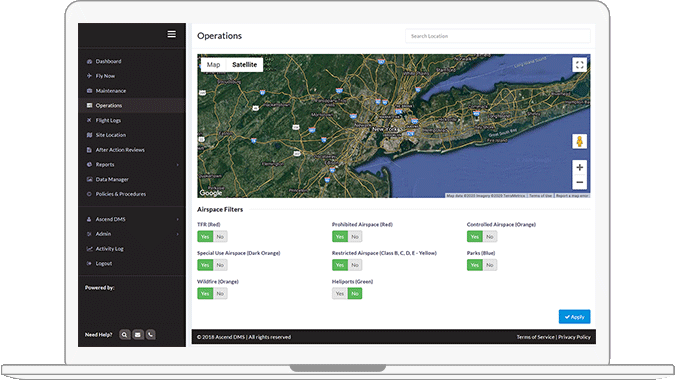This screenshot has height=380, width=675.
Task: Expand the Ascend DMS submenu chevron
Action: pos(177,219)
